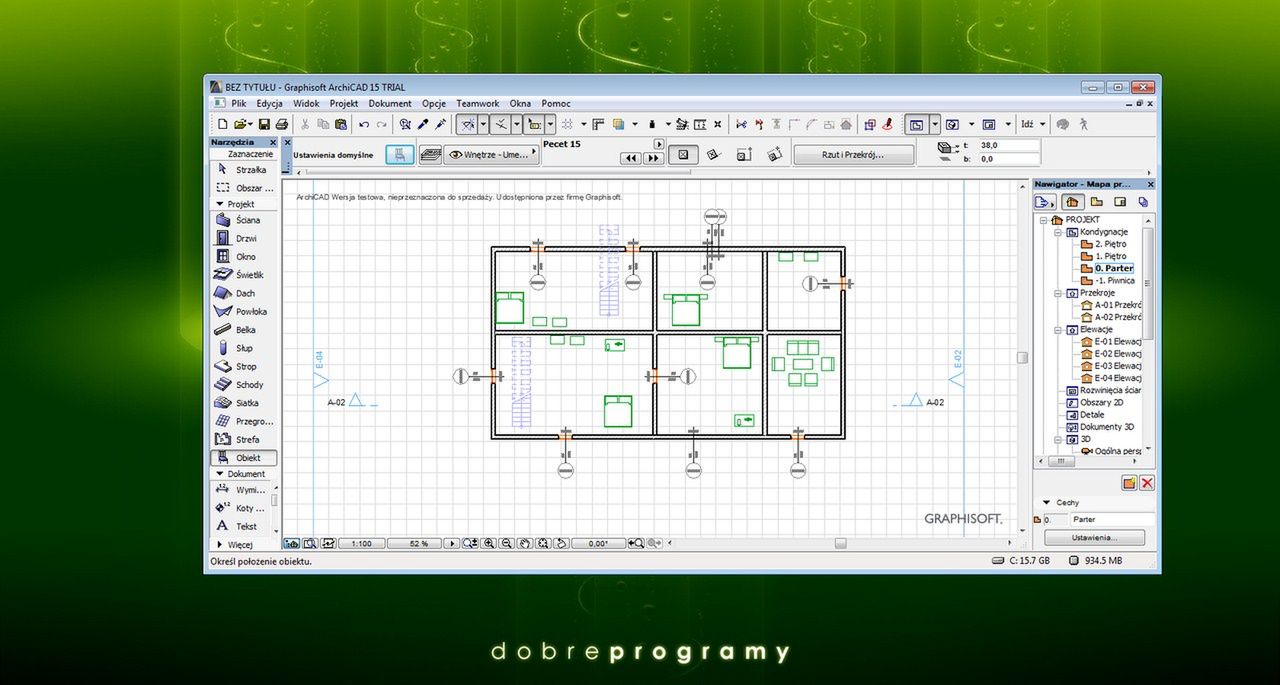Screen dimensions: 1280x685
Task: Toggle the guide lines snap button
Action: 467,124
